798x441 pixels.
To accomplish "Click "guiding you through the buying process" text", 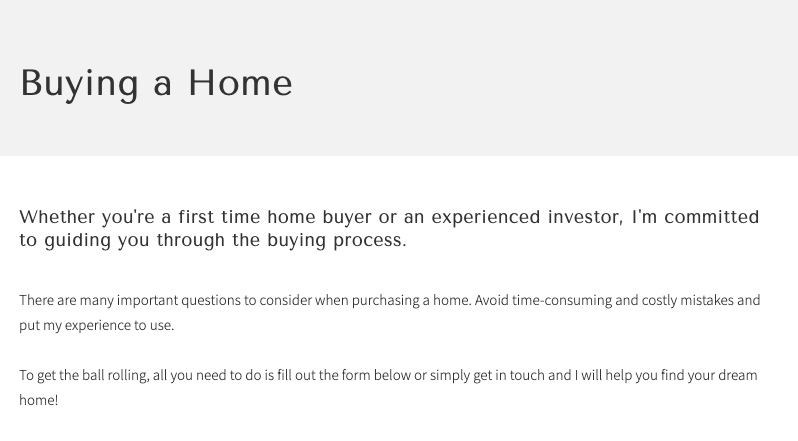I will [x=225, y=240].
